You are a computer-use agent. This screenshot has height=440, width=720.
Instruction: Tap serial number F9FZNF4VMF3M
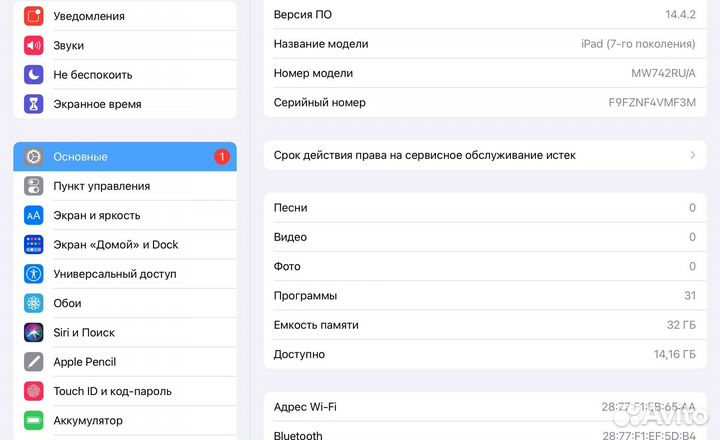tap(652, 102)
